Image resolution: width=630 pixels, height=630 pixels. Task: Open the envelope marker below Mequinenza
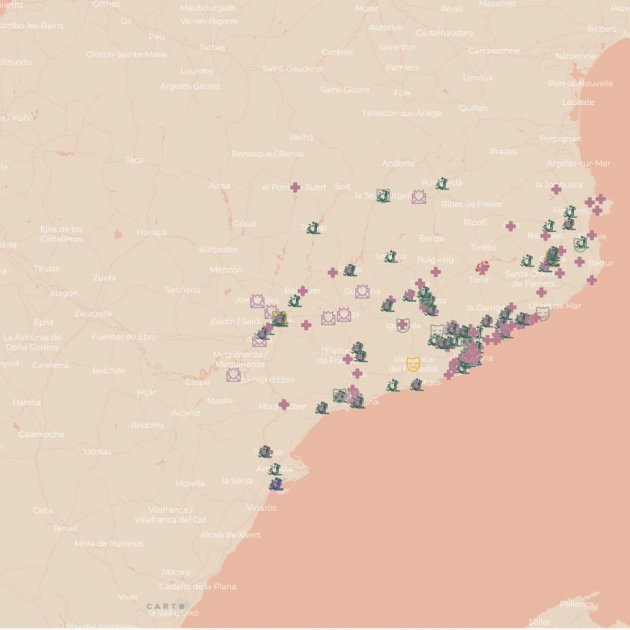233,375
